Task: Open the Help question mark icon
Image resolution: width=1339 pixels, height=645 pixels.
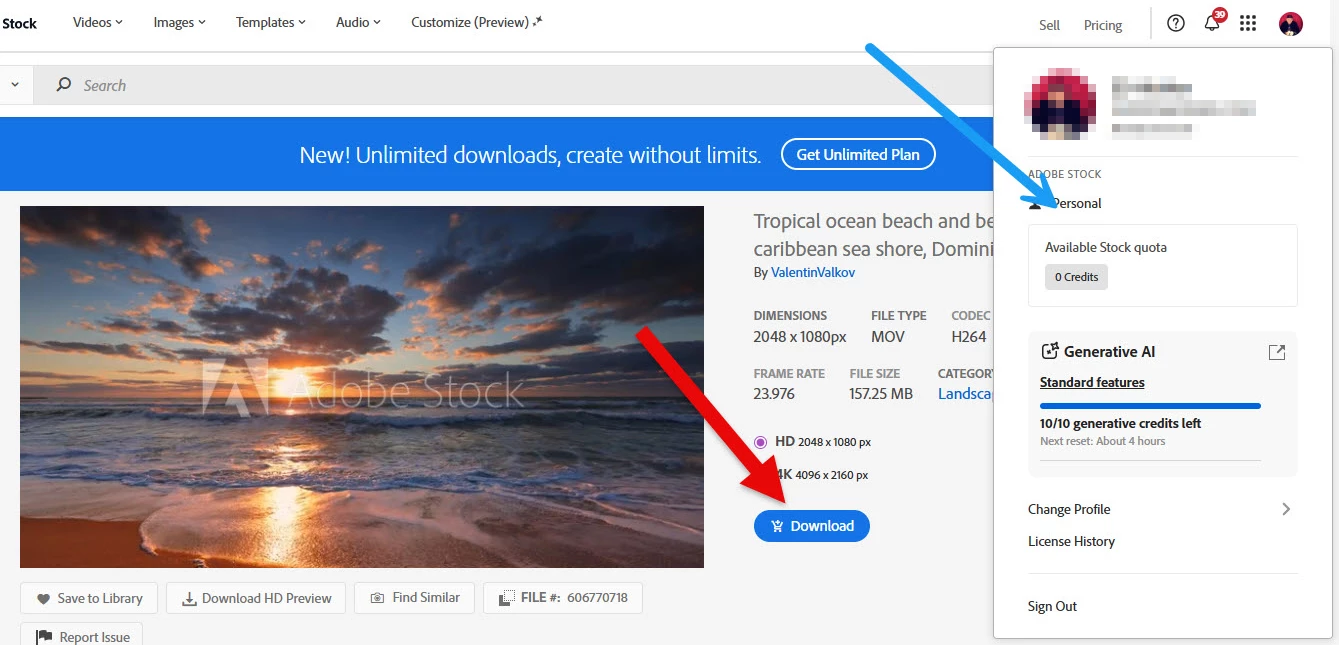Action: (x=1176, y=23)
